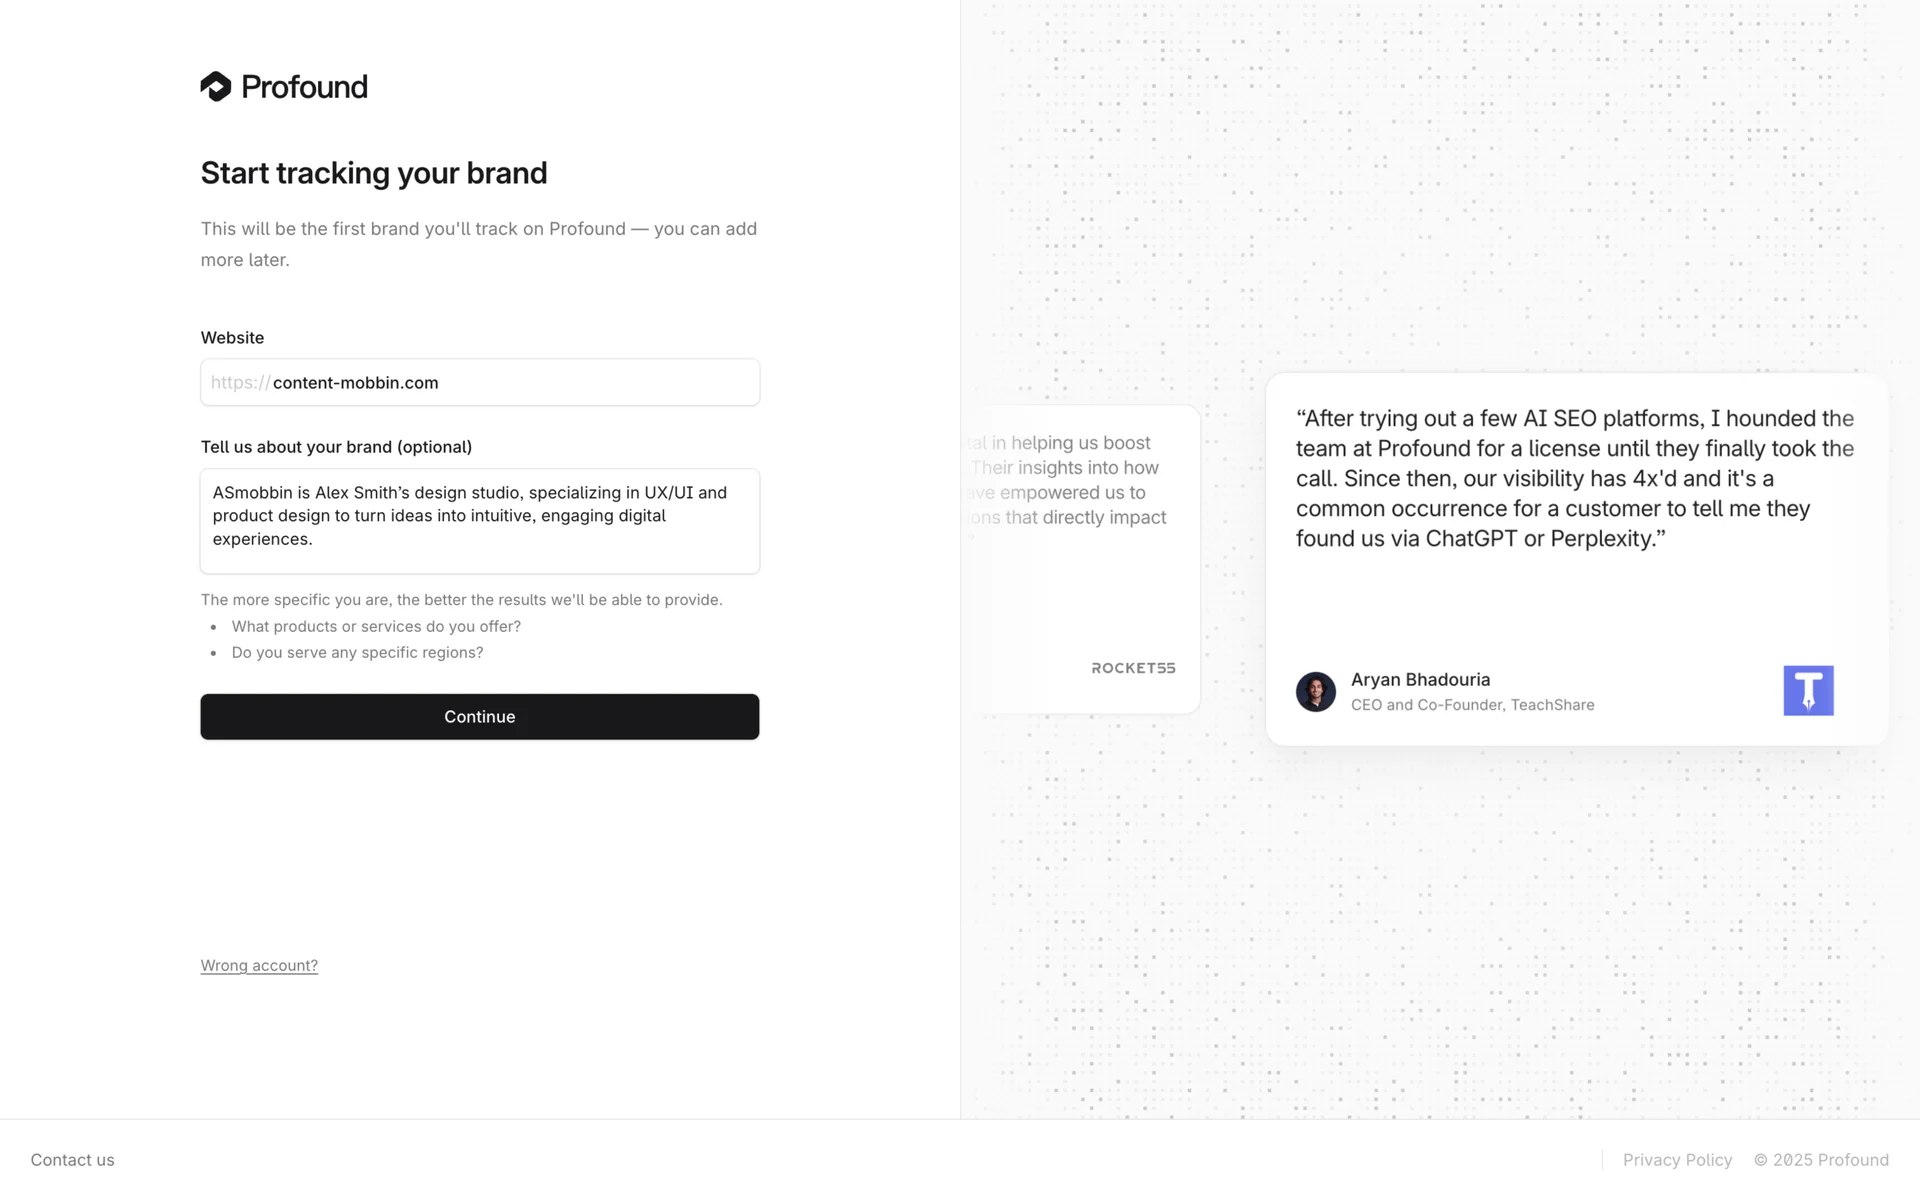
Task: Click the Rocket55 logo
Action: [x=1133, y=668]
